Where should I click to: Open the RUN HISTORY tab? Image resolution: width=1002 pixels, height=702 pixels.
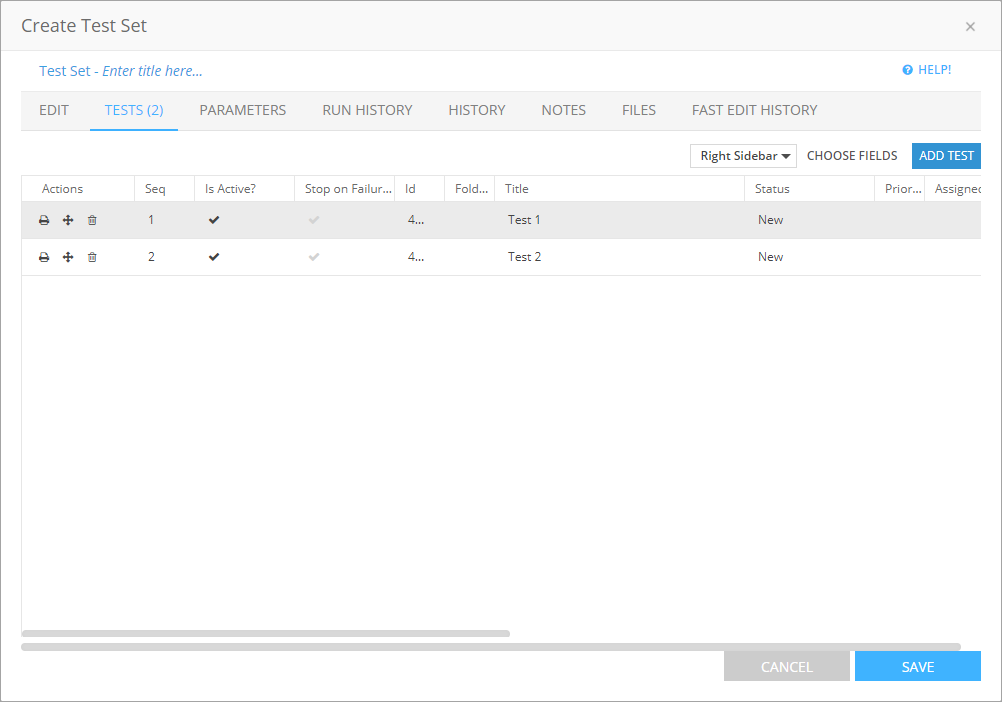pos(367,110)
